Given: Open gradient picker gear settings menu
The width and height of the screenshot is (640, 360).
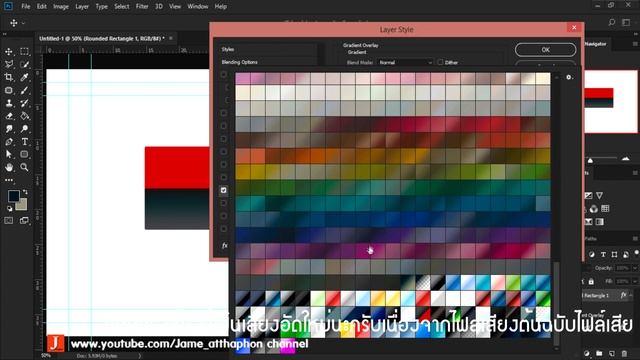Looking at the screenshot, I should (x=569, y=77).
